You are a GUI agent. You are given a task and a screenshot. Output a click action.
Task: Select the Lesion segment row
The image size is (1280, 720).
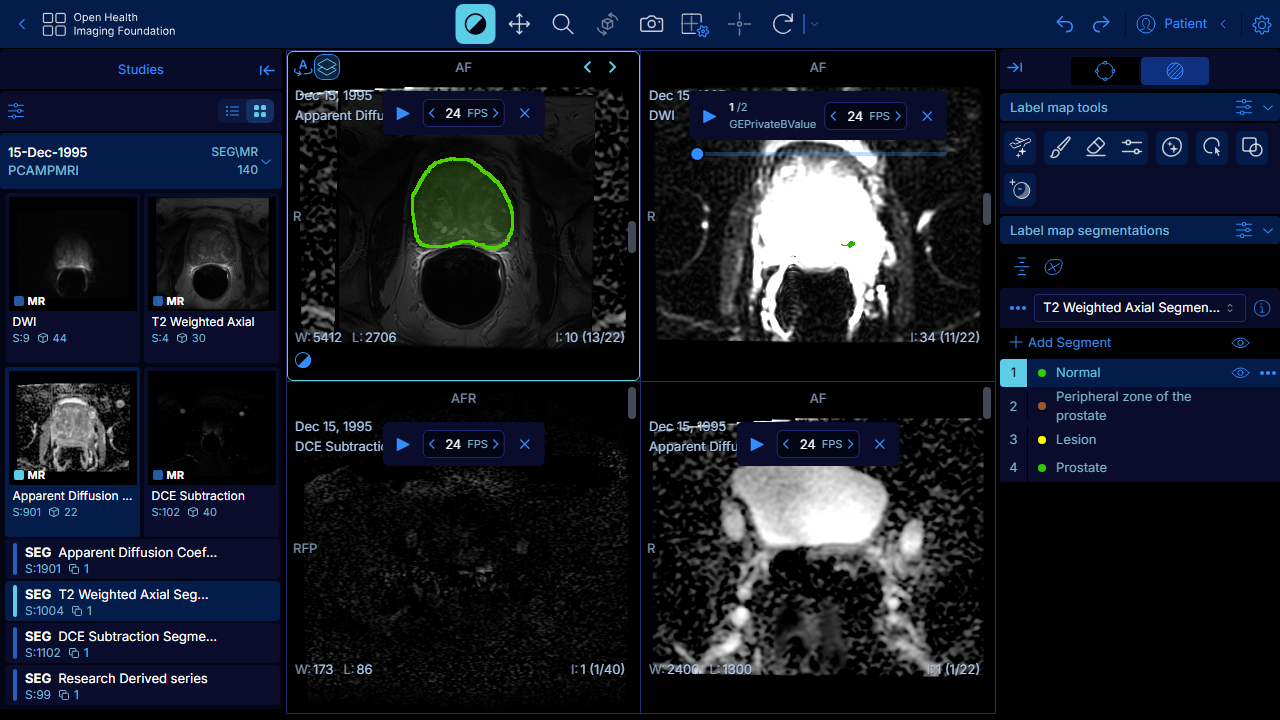coord(1140,439)
